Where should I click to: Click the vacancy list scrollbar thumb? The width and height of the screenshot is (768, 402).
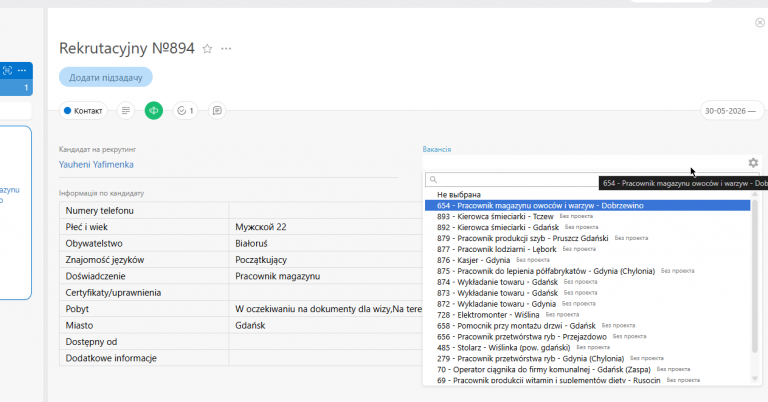point(755,275)
